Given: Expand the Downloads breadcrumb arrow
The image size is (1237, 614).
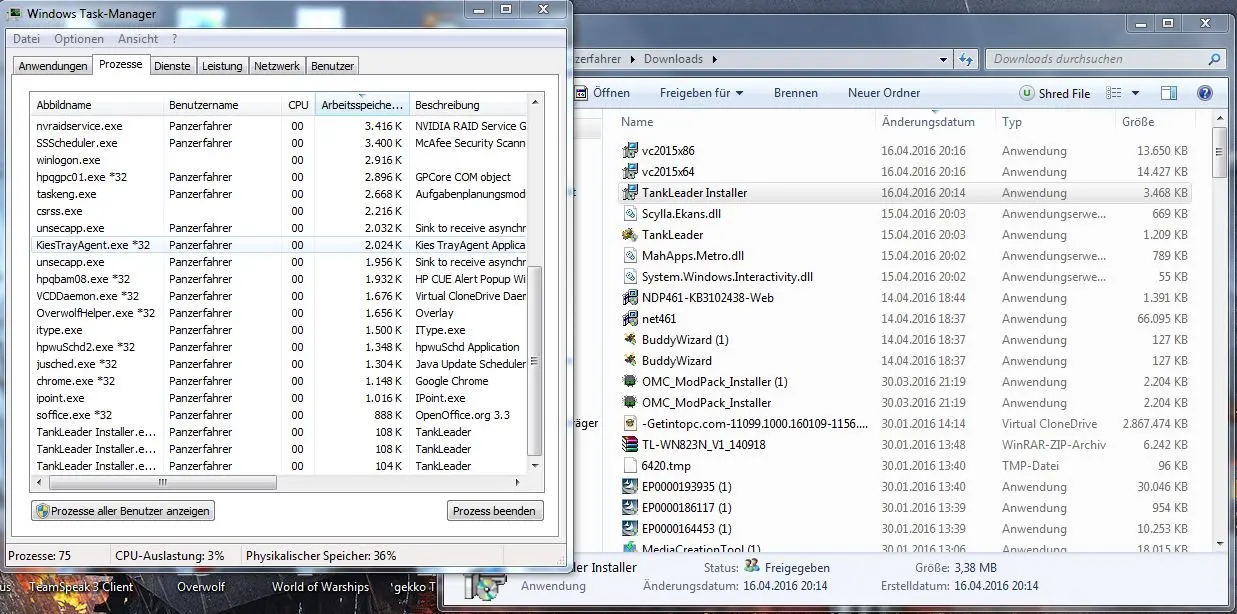Looking at the screenshot, I should click(x=715, y=59).
